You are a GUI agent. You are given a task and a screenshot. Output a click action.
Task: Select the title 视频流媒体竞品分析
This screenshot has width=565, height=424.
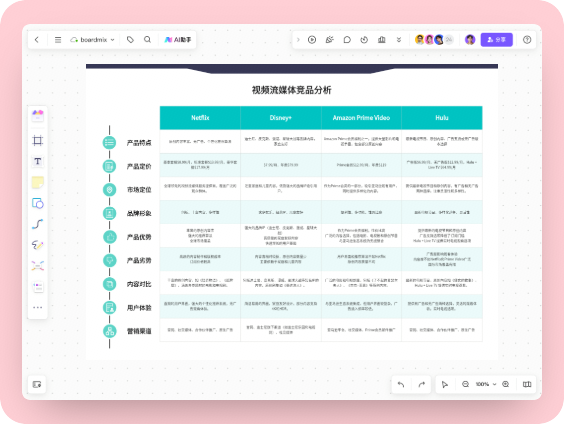[x=292, y=90]
